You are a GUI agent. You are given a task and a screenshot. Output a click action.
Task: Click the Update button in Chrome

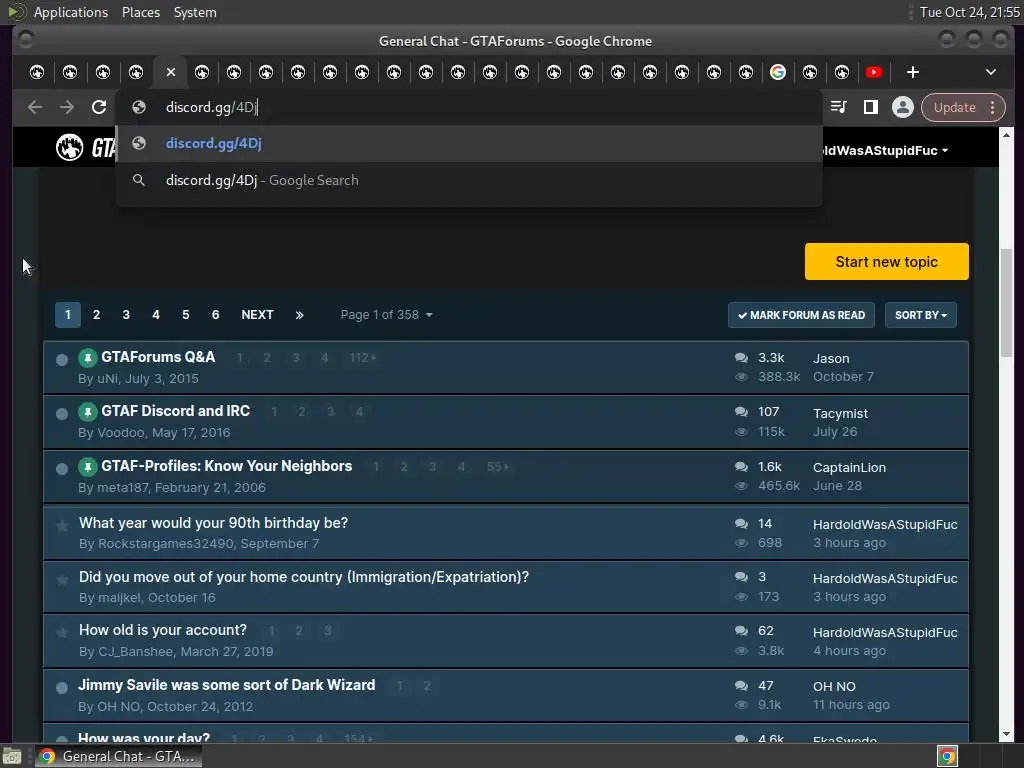click(x=954, y=107)
